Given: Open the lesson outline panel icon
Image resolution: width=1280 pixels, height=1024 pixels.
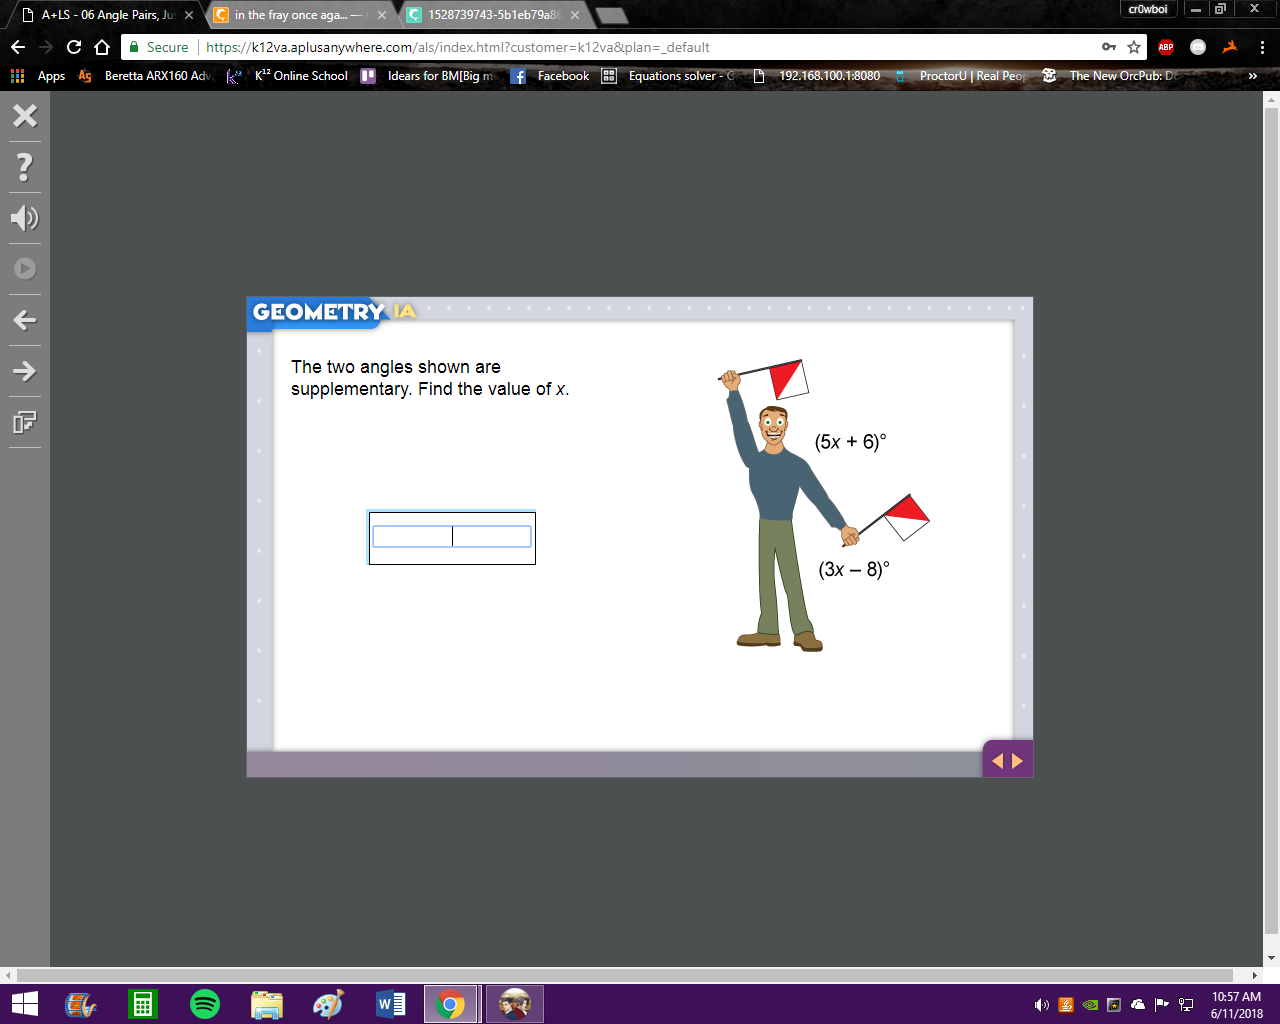Looking at the screenshot, I should point(25,422).
